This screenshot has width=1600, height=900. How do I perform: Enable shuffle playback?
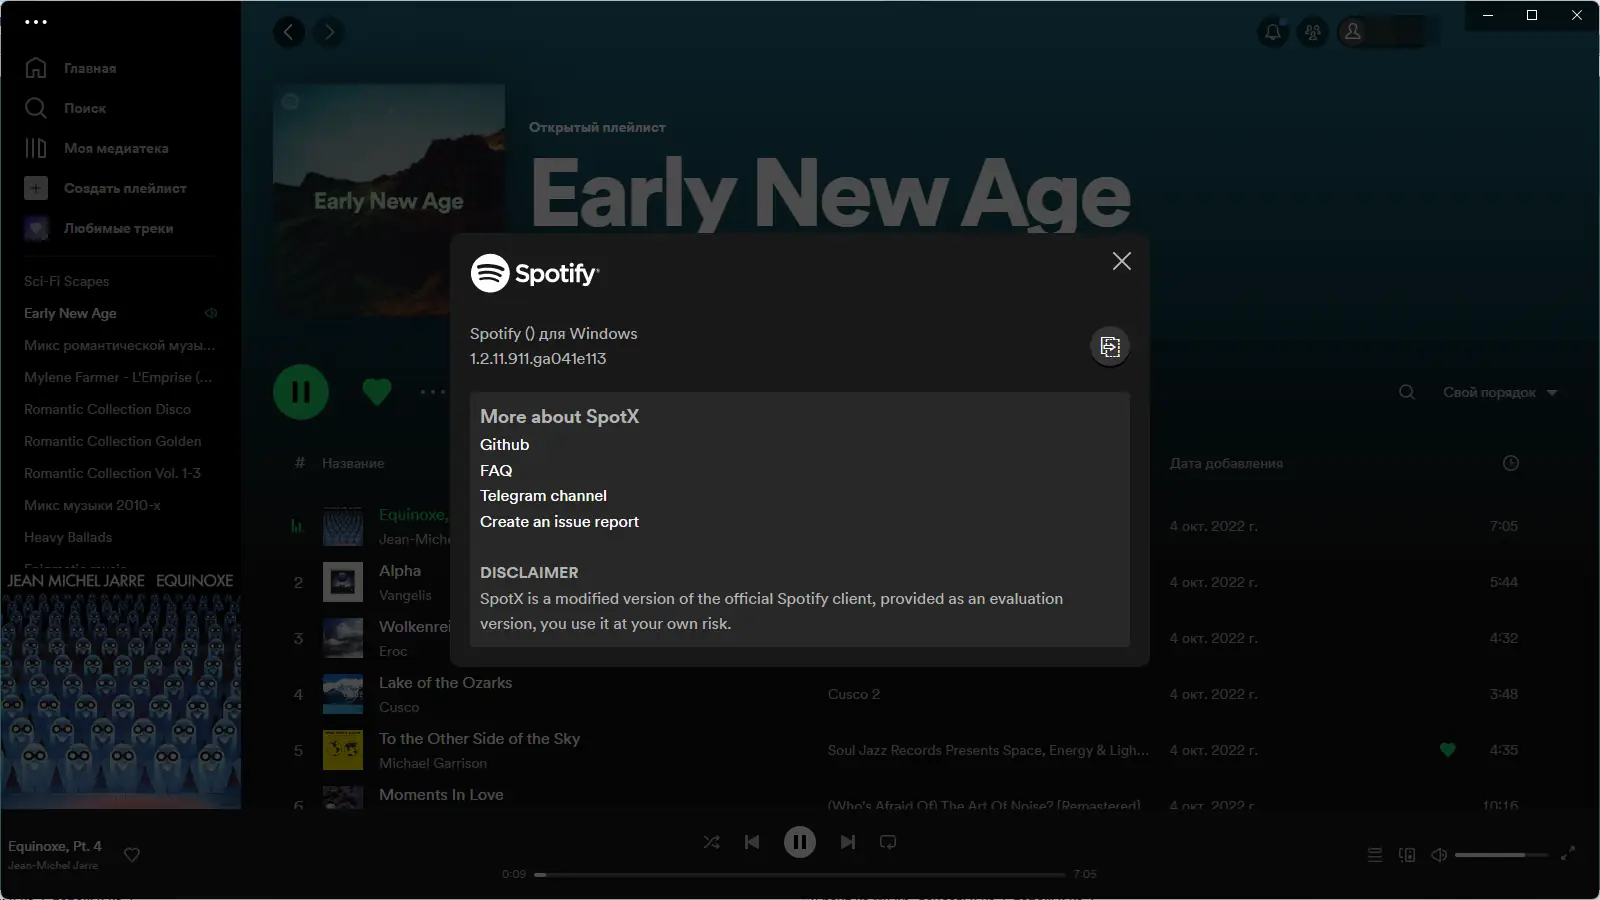tap(711, 842)
